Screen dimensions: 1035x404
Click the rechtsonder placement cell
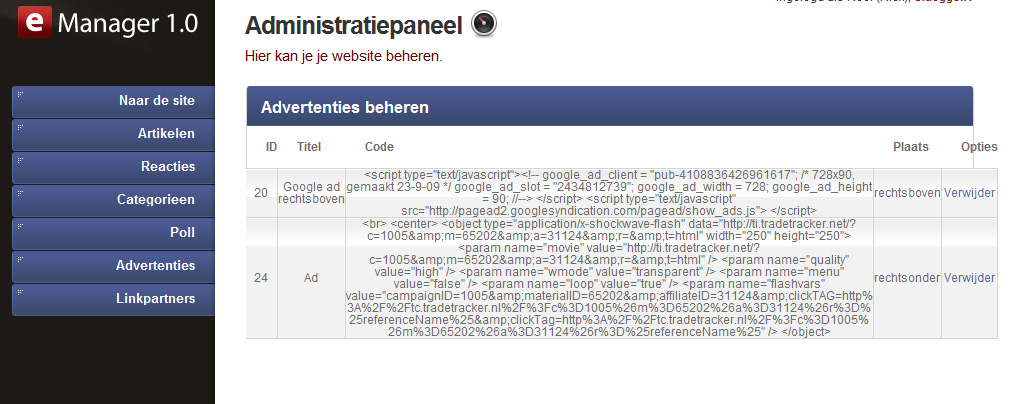point(907,278)
